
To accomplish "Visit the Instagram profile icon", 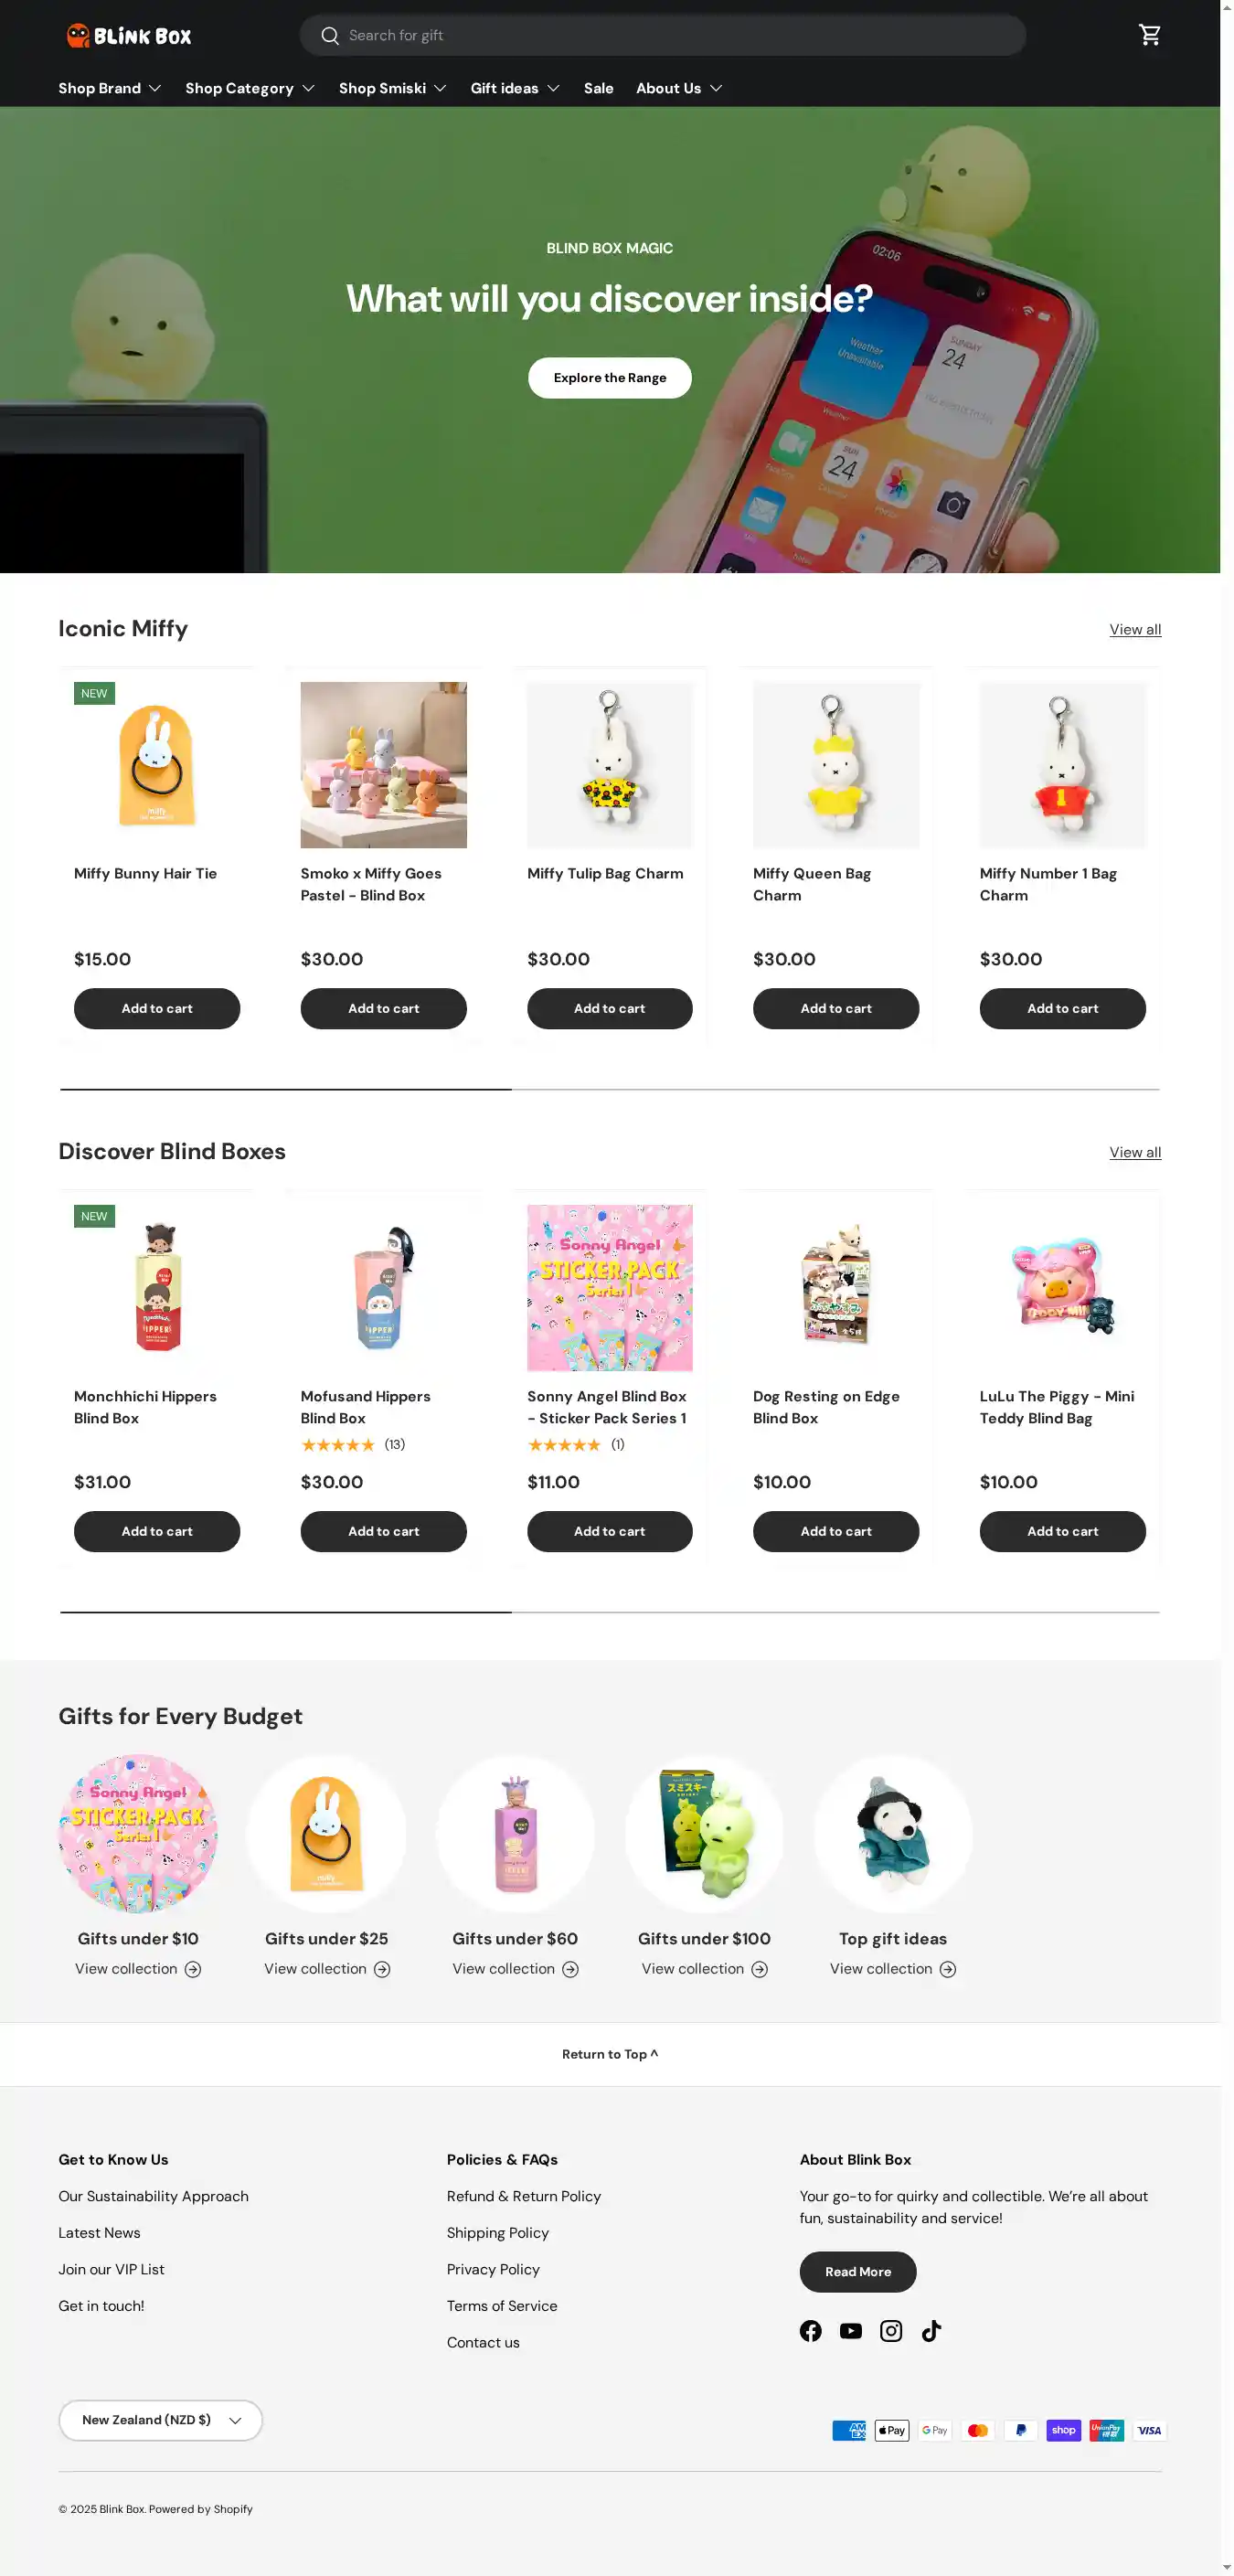I will point(890,2331).
